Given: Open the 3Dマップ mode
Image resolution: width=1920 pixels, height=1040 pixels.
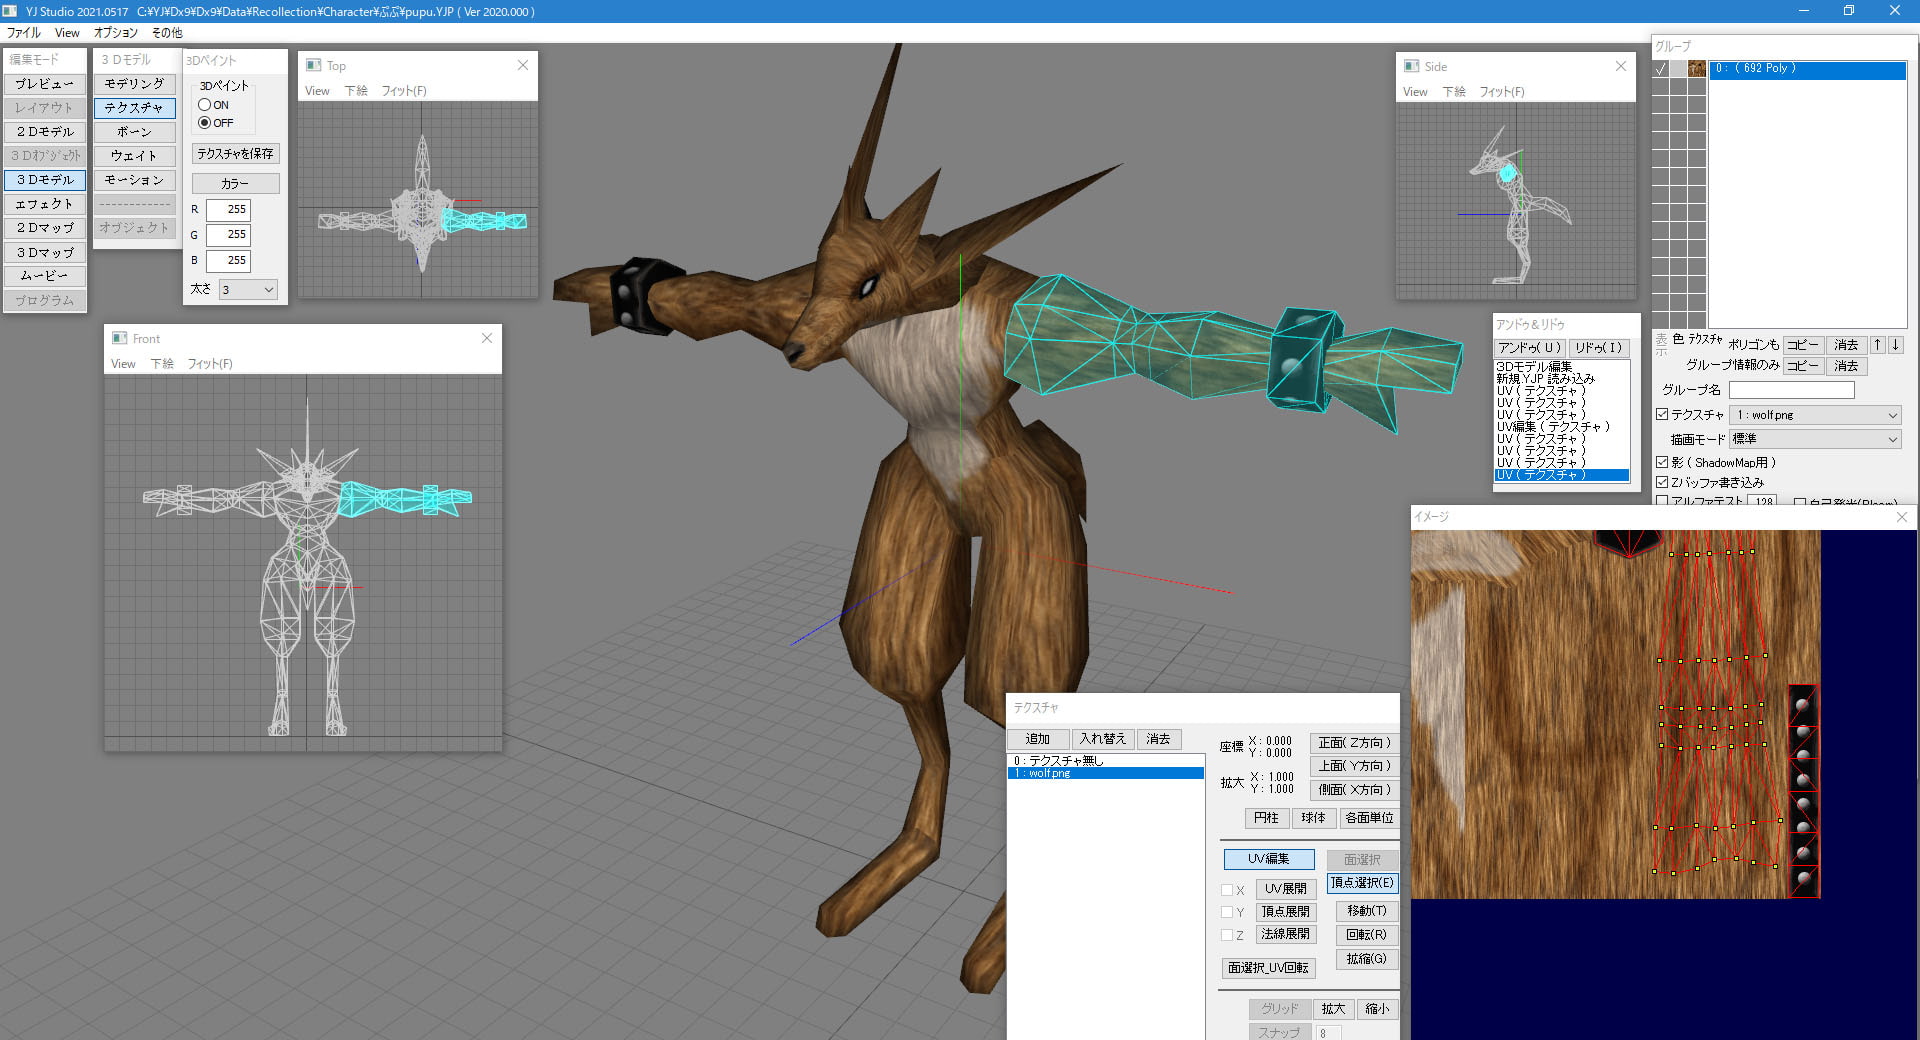Looking at the screenshot, I should click(x=45, y=253).
